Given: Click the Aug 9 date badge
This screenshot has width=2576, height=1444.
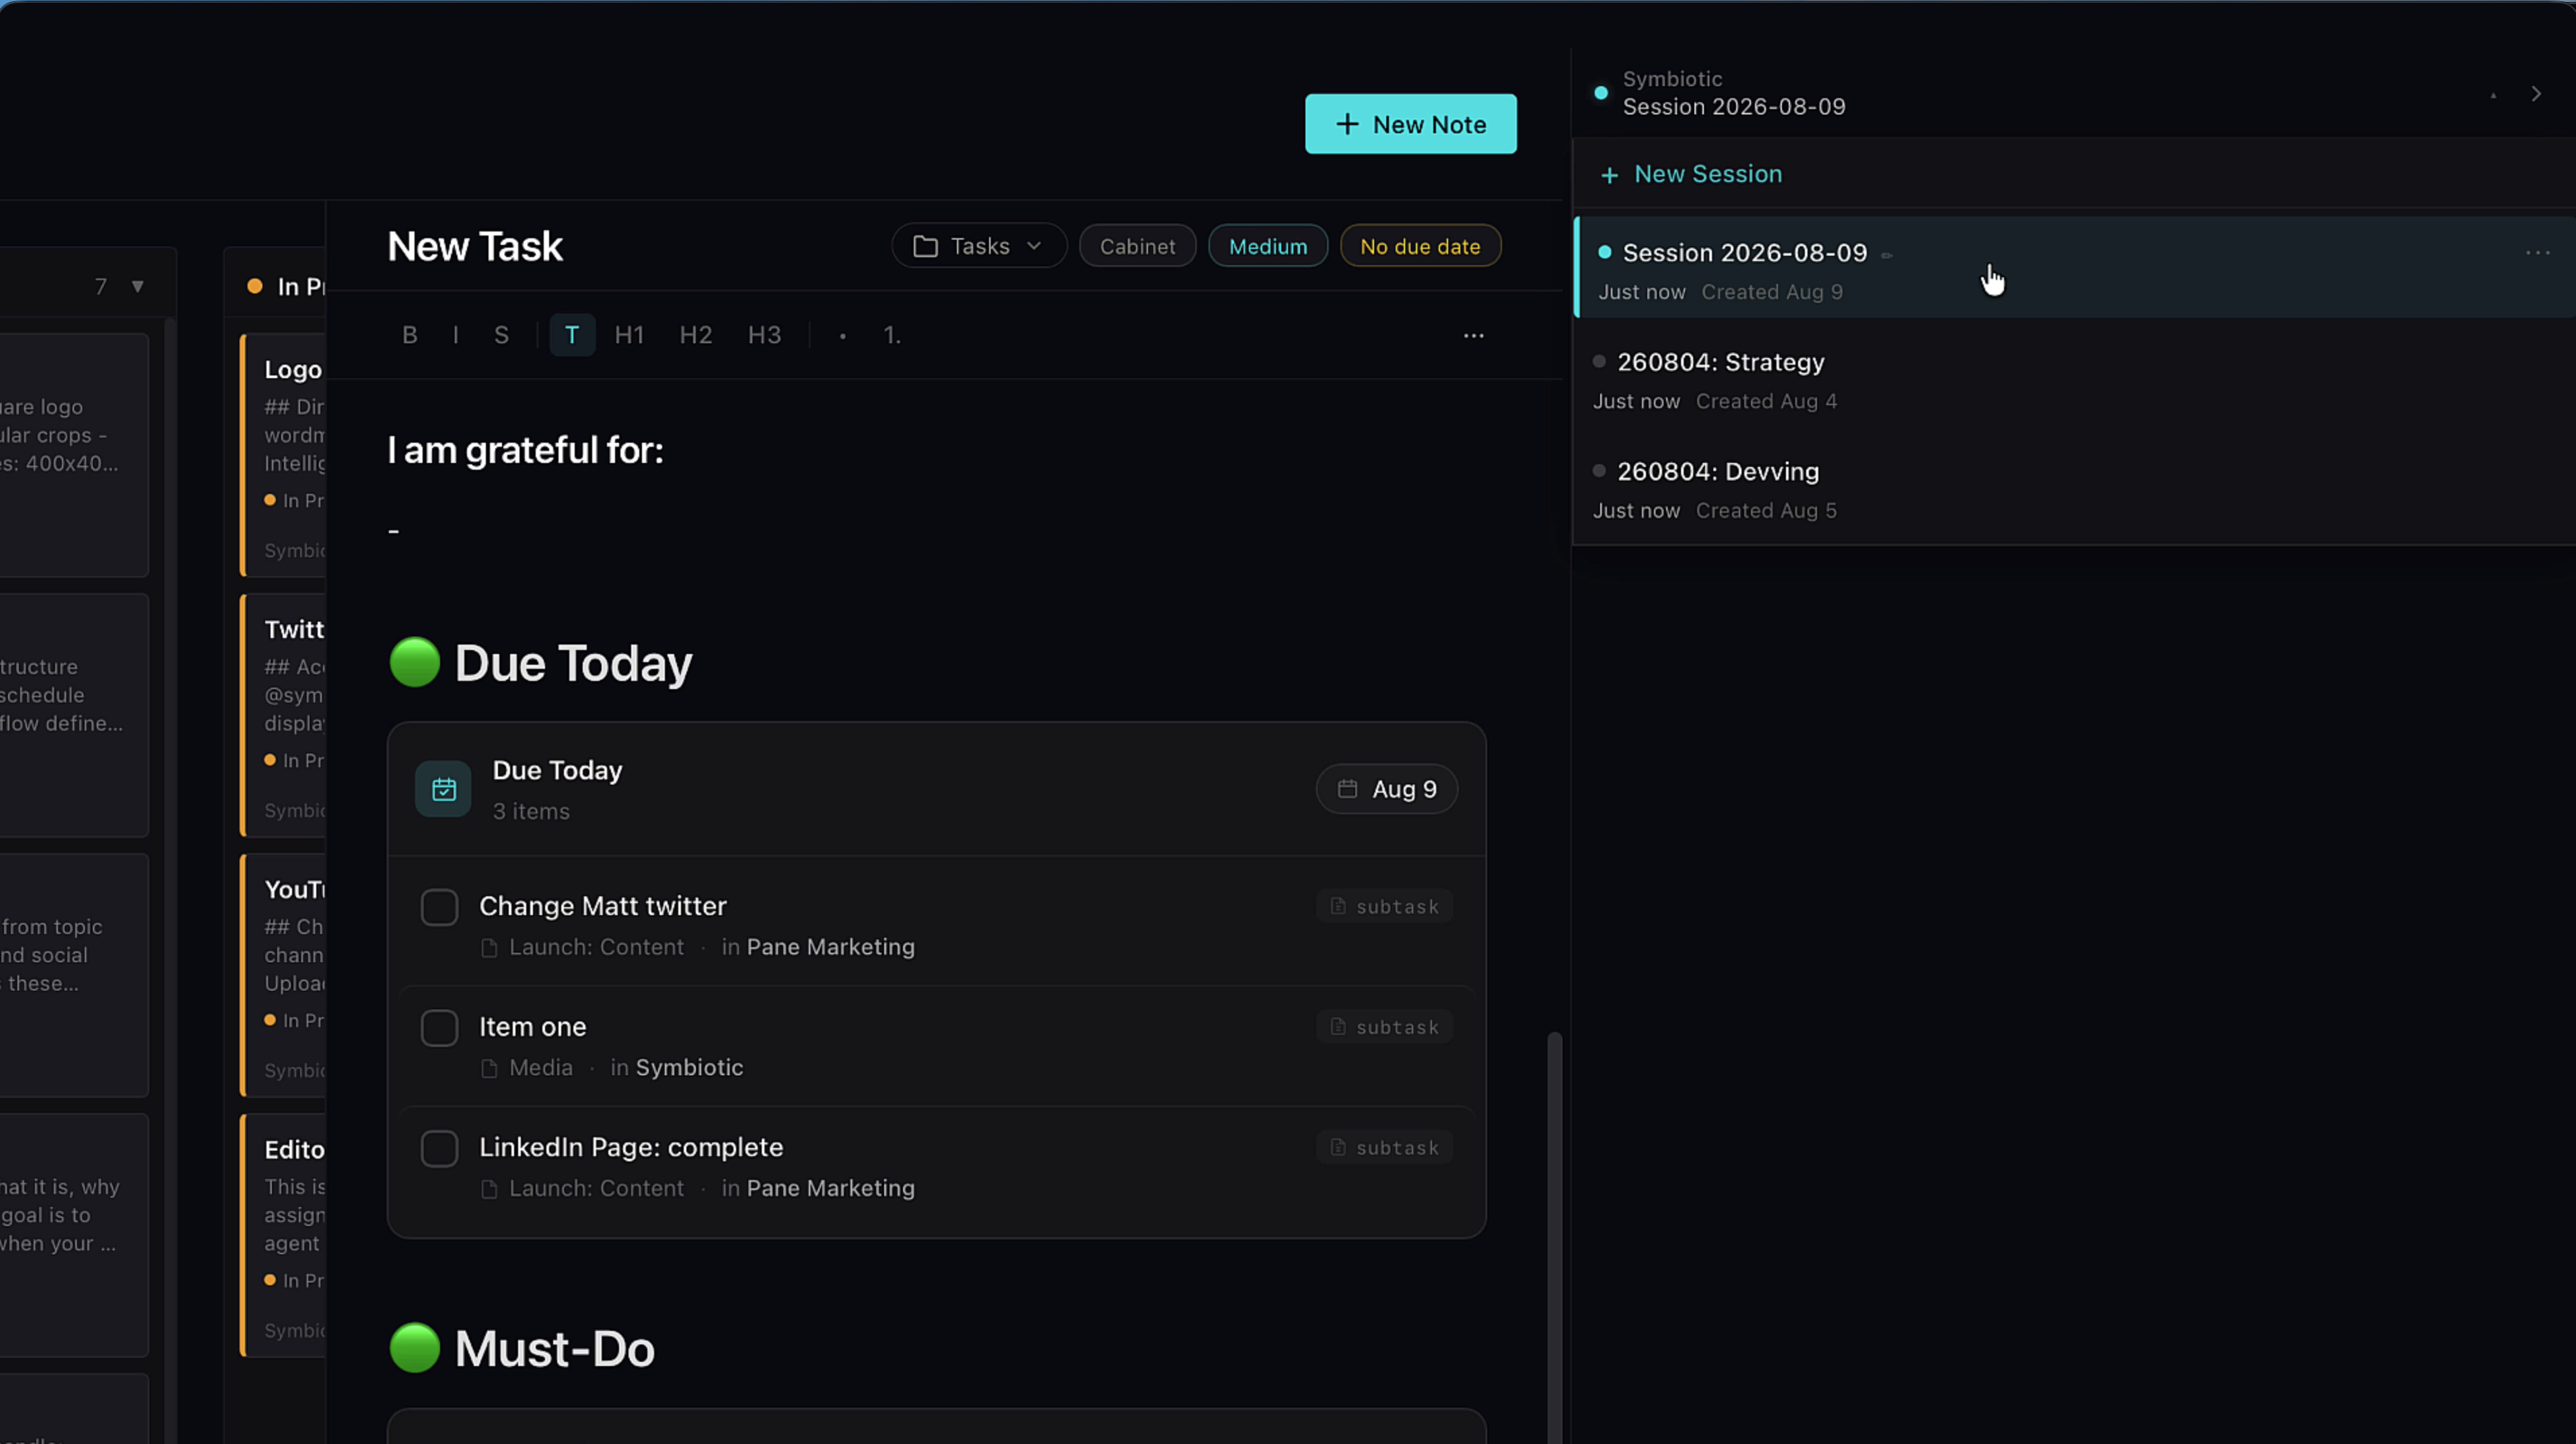Looking at the screenshot, I should point(1387,789).
